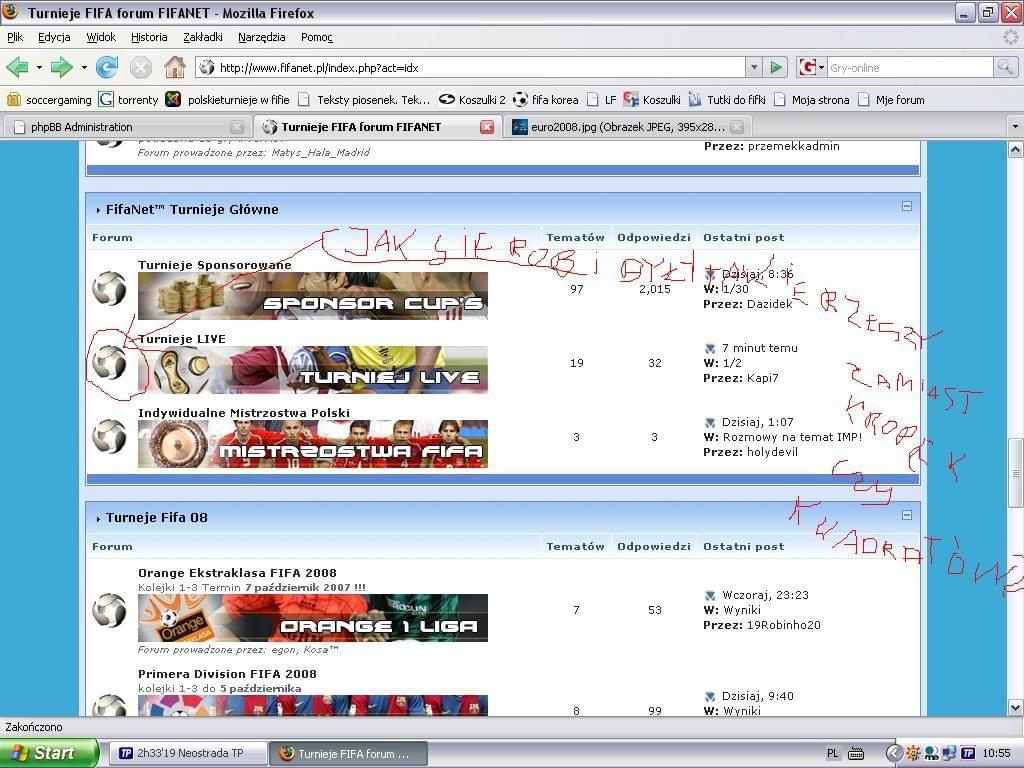The image size is (1024, 768).
Task: Click the browser Back arrow button
Action: (x=17, y=67)
